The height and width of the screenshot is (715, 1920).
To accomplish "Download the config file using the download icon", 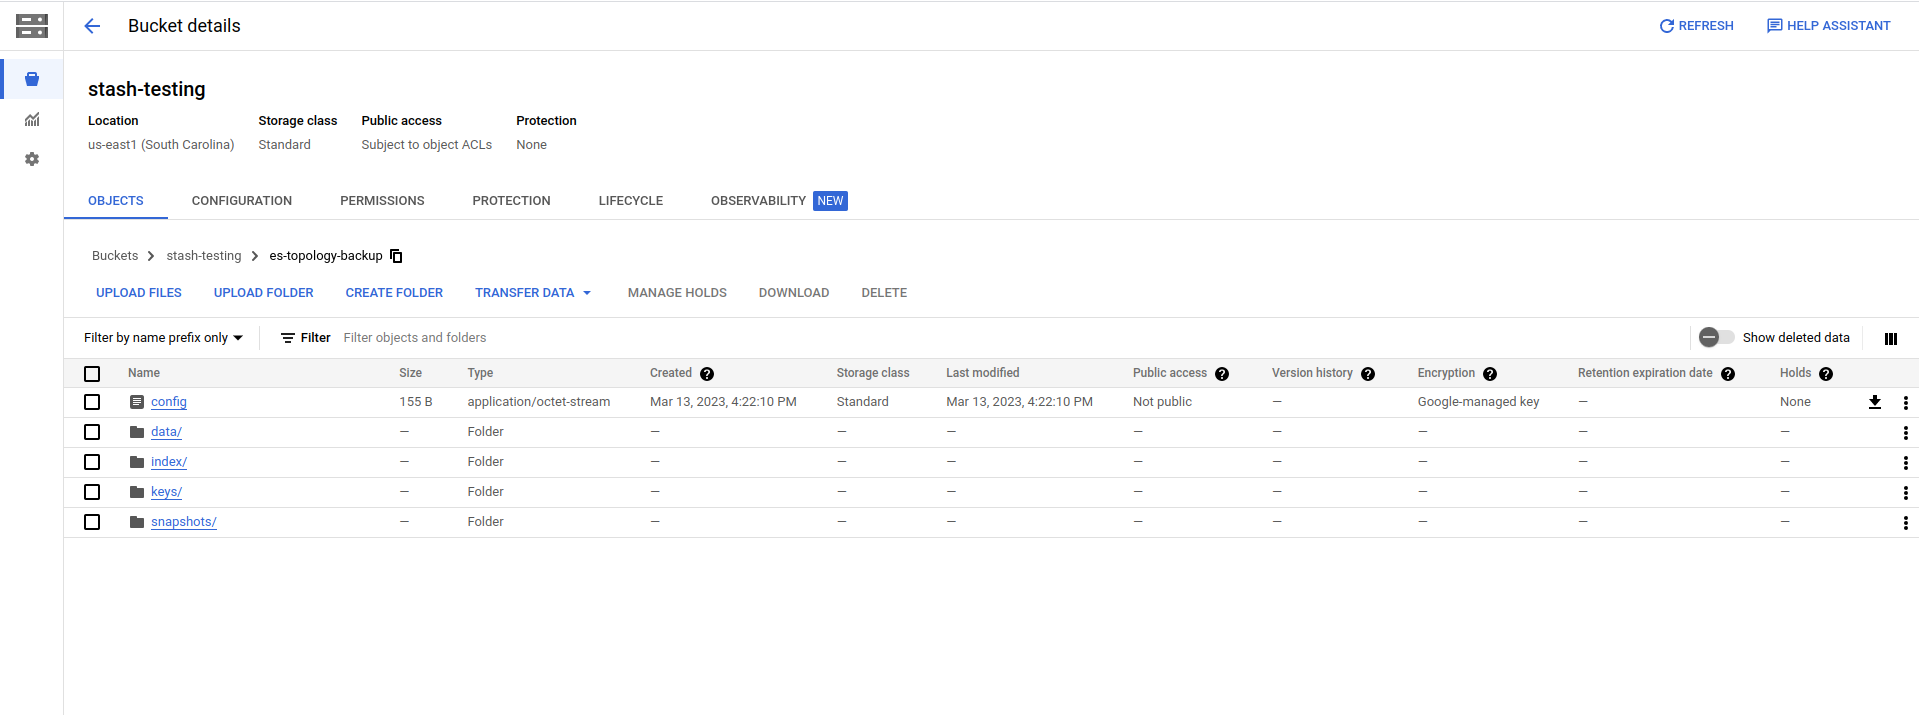I will pos(1874,402).
